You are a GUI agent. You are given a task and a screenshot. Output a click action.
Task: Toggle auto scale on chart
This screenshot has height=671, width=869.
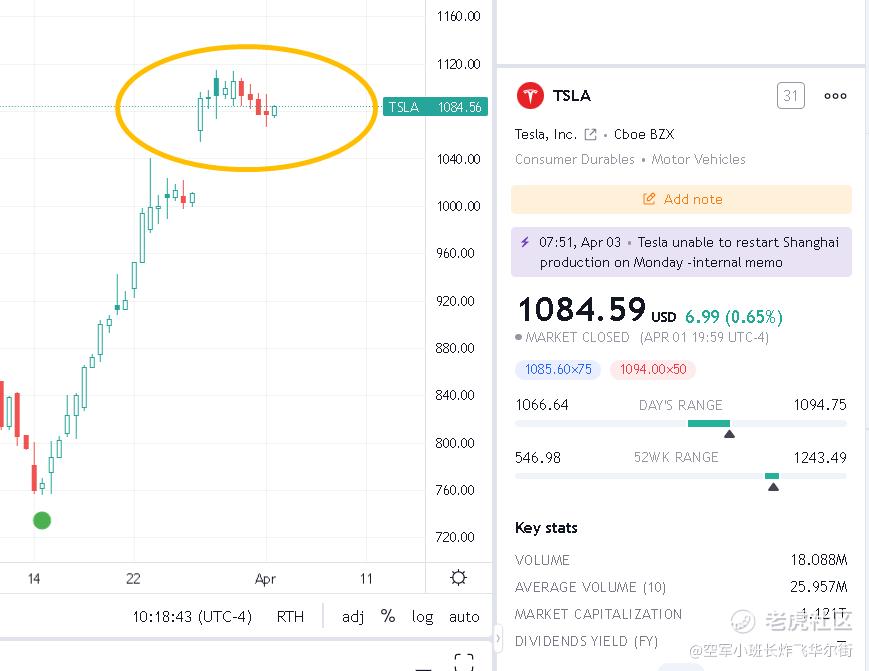pos(464,616)
